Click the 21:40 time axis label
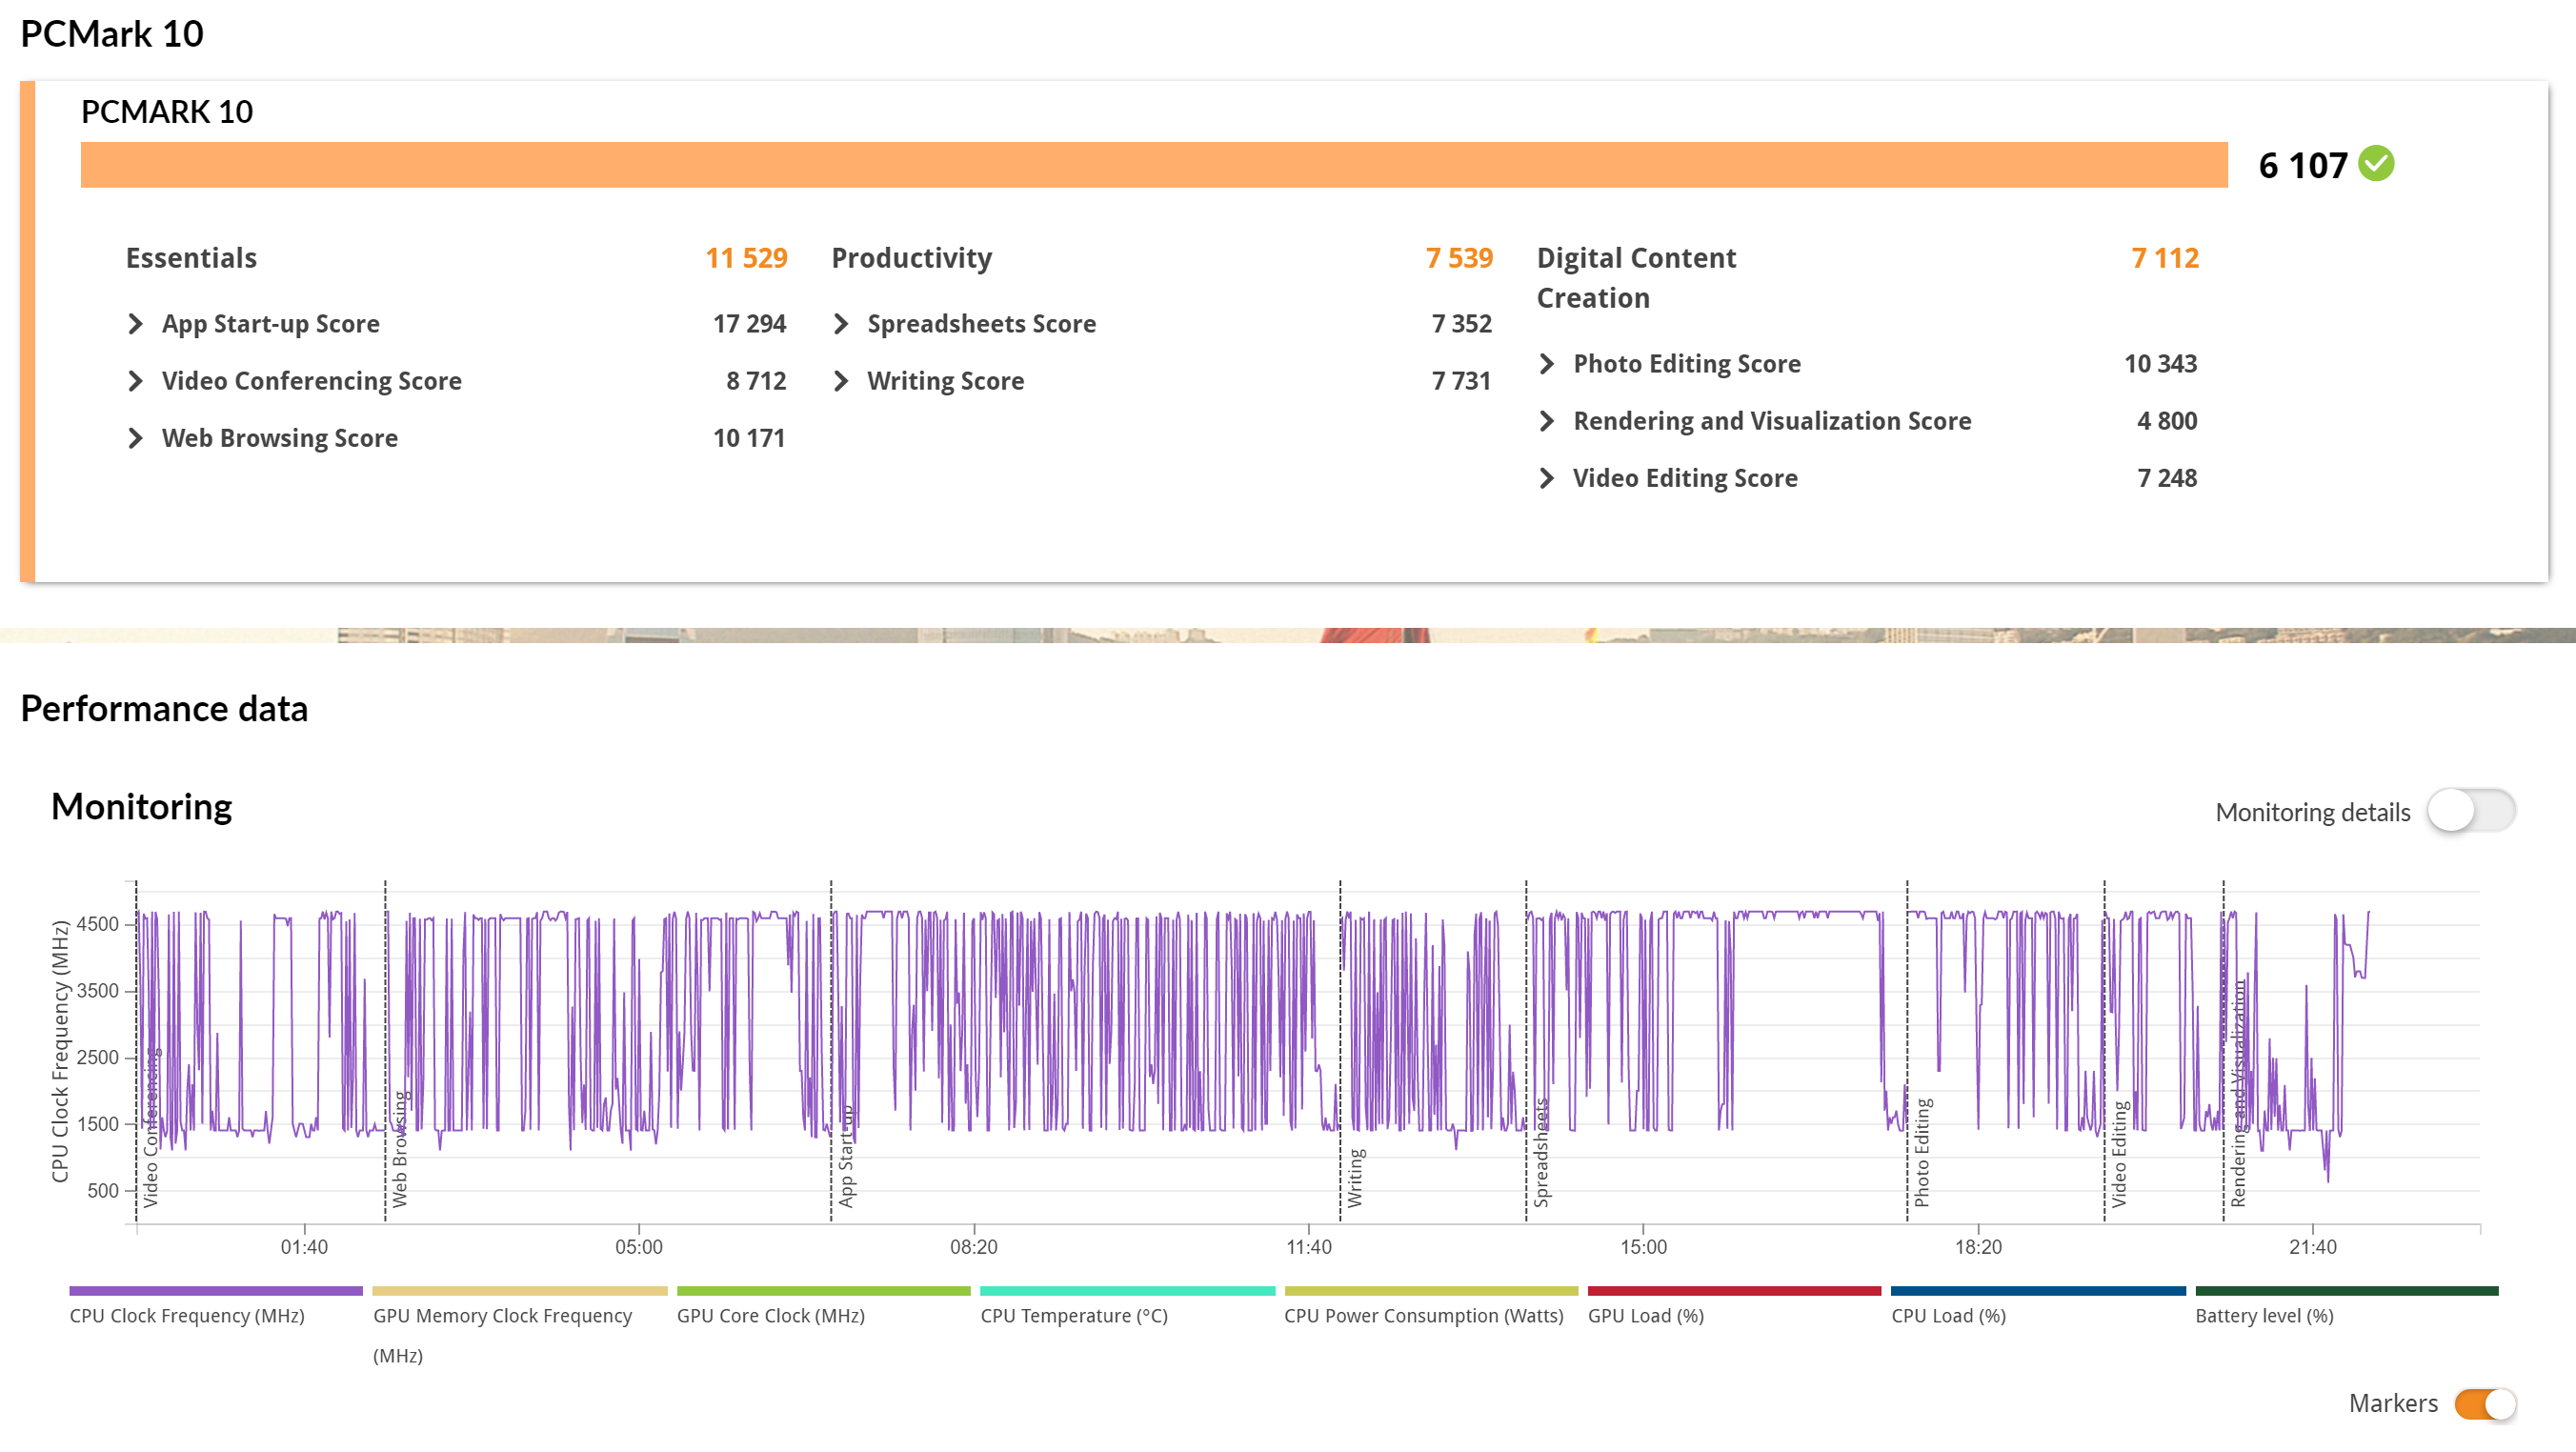The width and height of the screenshot is (2576, 1452). pyautogui.click(x=2313, y=1247)
